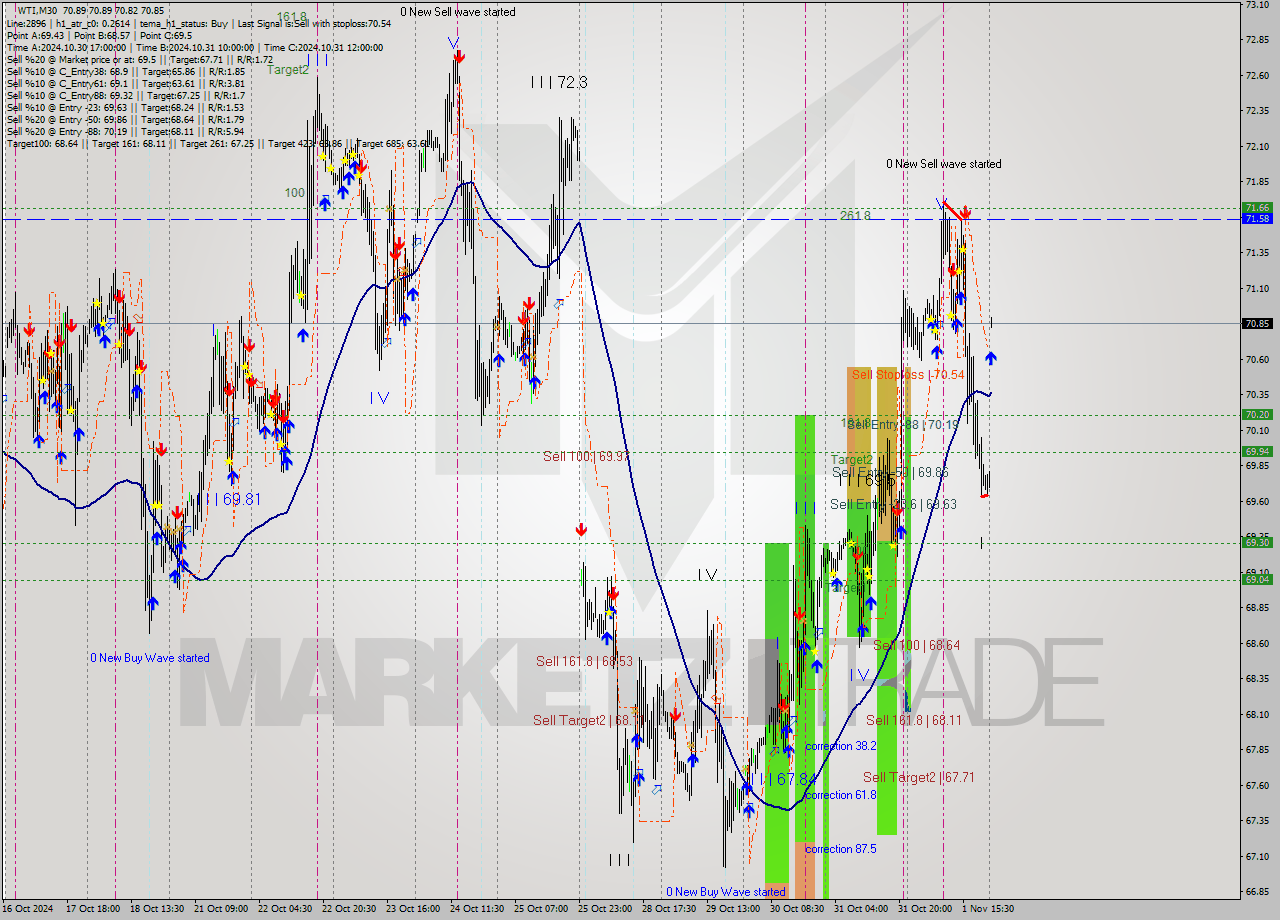Click the 'Sell Entry -50 | 69.86' label
The width and height of the screenshot is (1280, 920).
coord(890,472)
